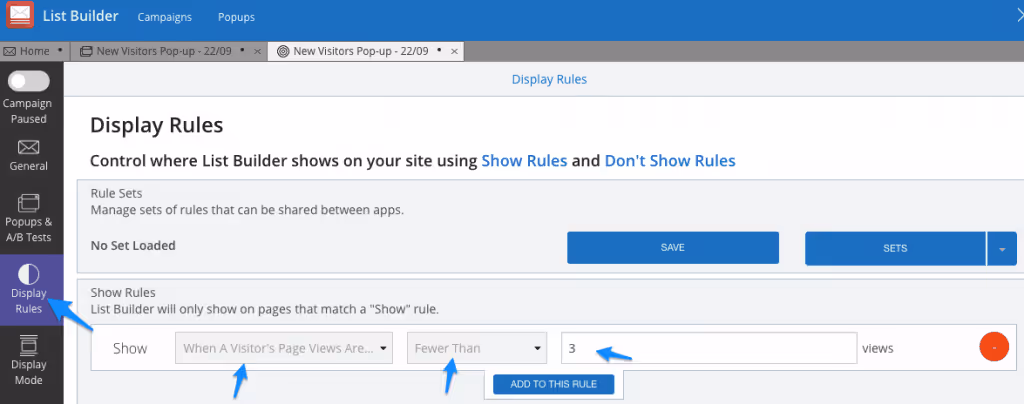Follow the Show Rules link

[524, 161]
